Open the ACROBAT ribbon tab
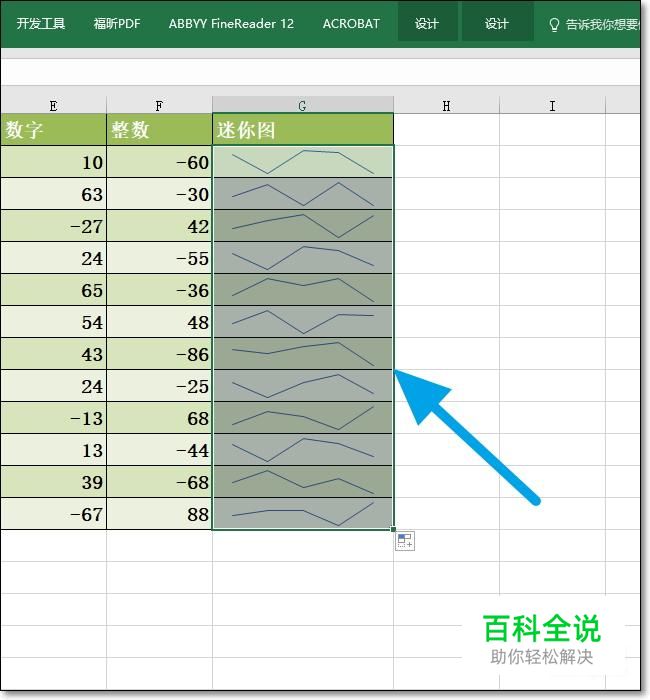This screenshot has height=700, width=650. [x=351, y=23]
